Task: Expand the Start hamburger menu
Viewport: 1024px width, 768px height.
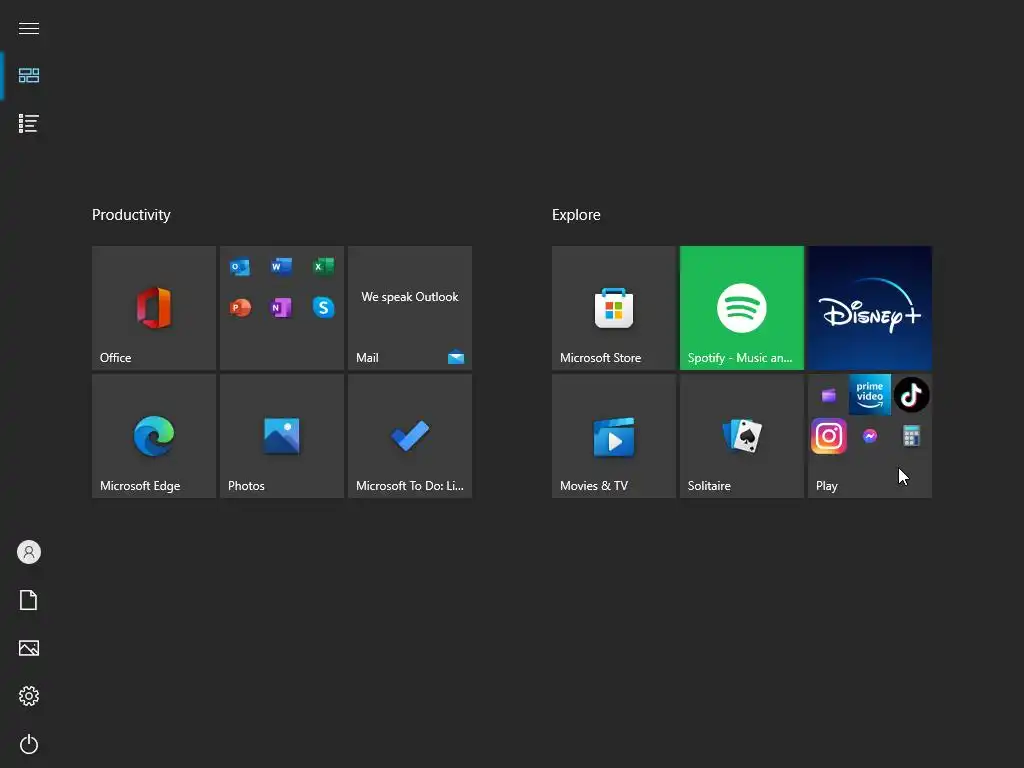Action: pyautogui.click(x=29, y=28)
